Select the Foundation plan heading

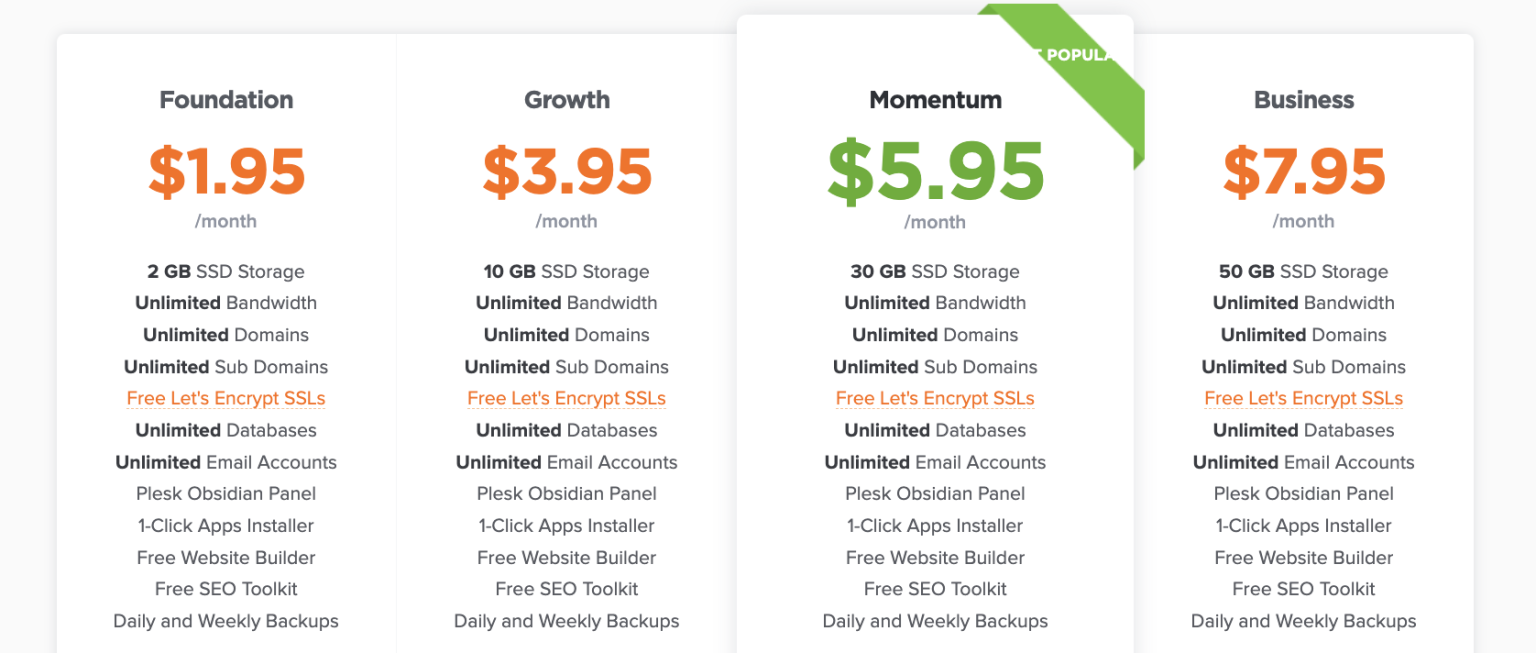pyautogui.click(x=226, y=100)
